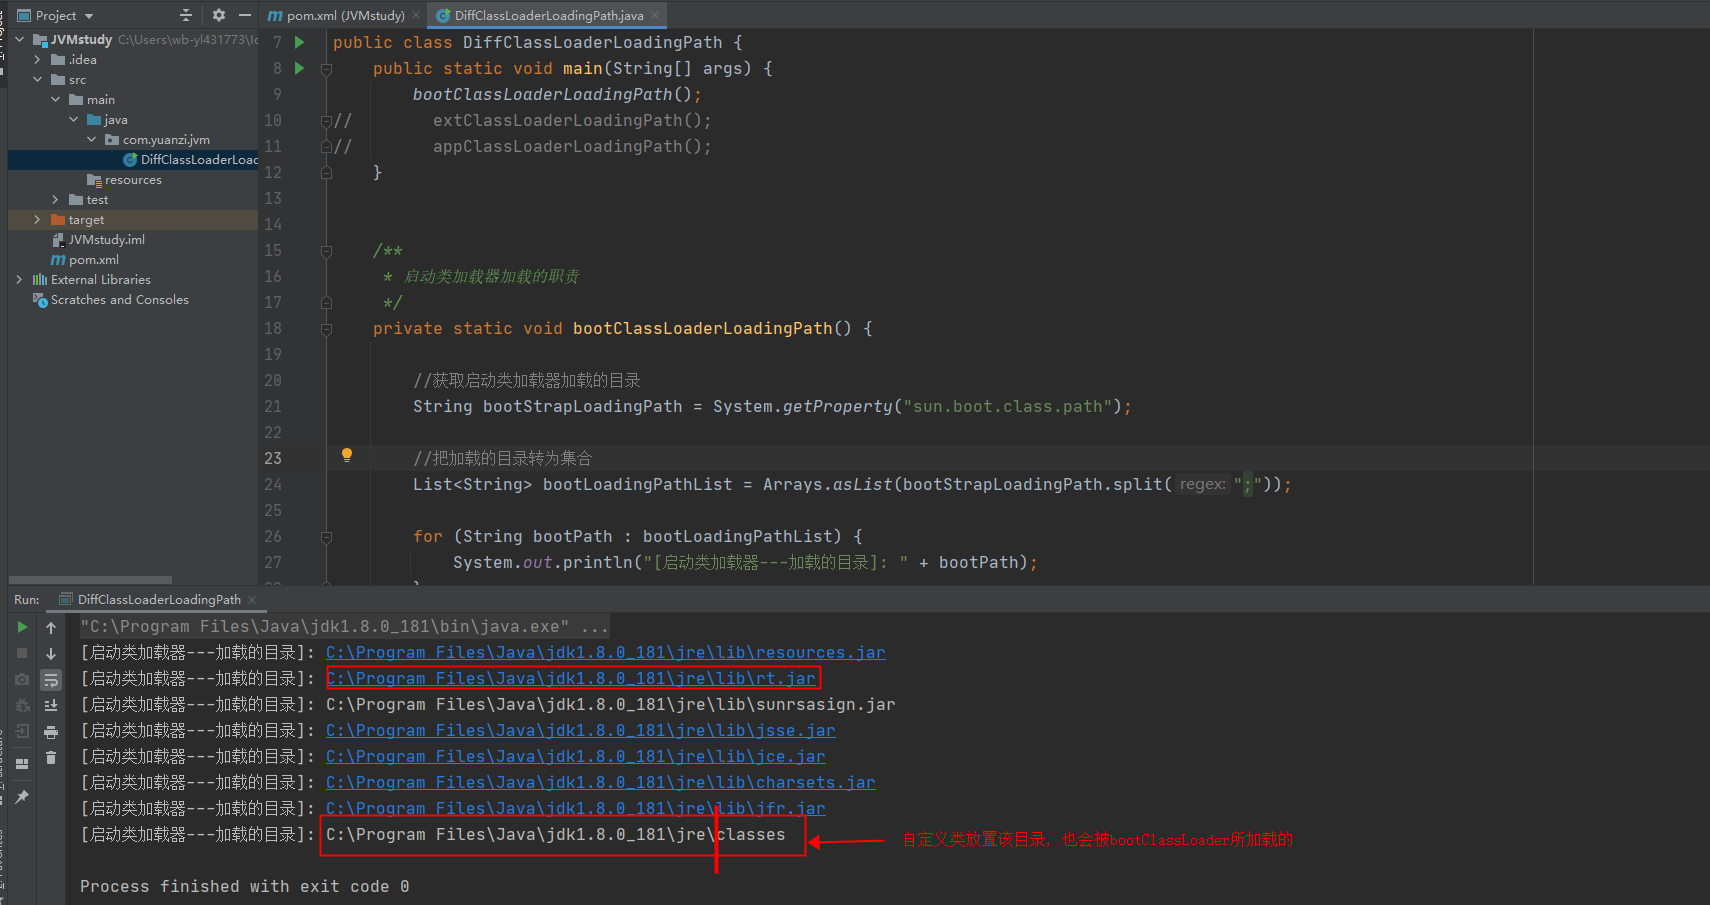1710x905 pixels.
Task: Open the jsse.jar path link
Action: 581,731
